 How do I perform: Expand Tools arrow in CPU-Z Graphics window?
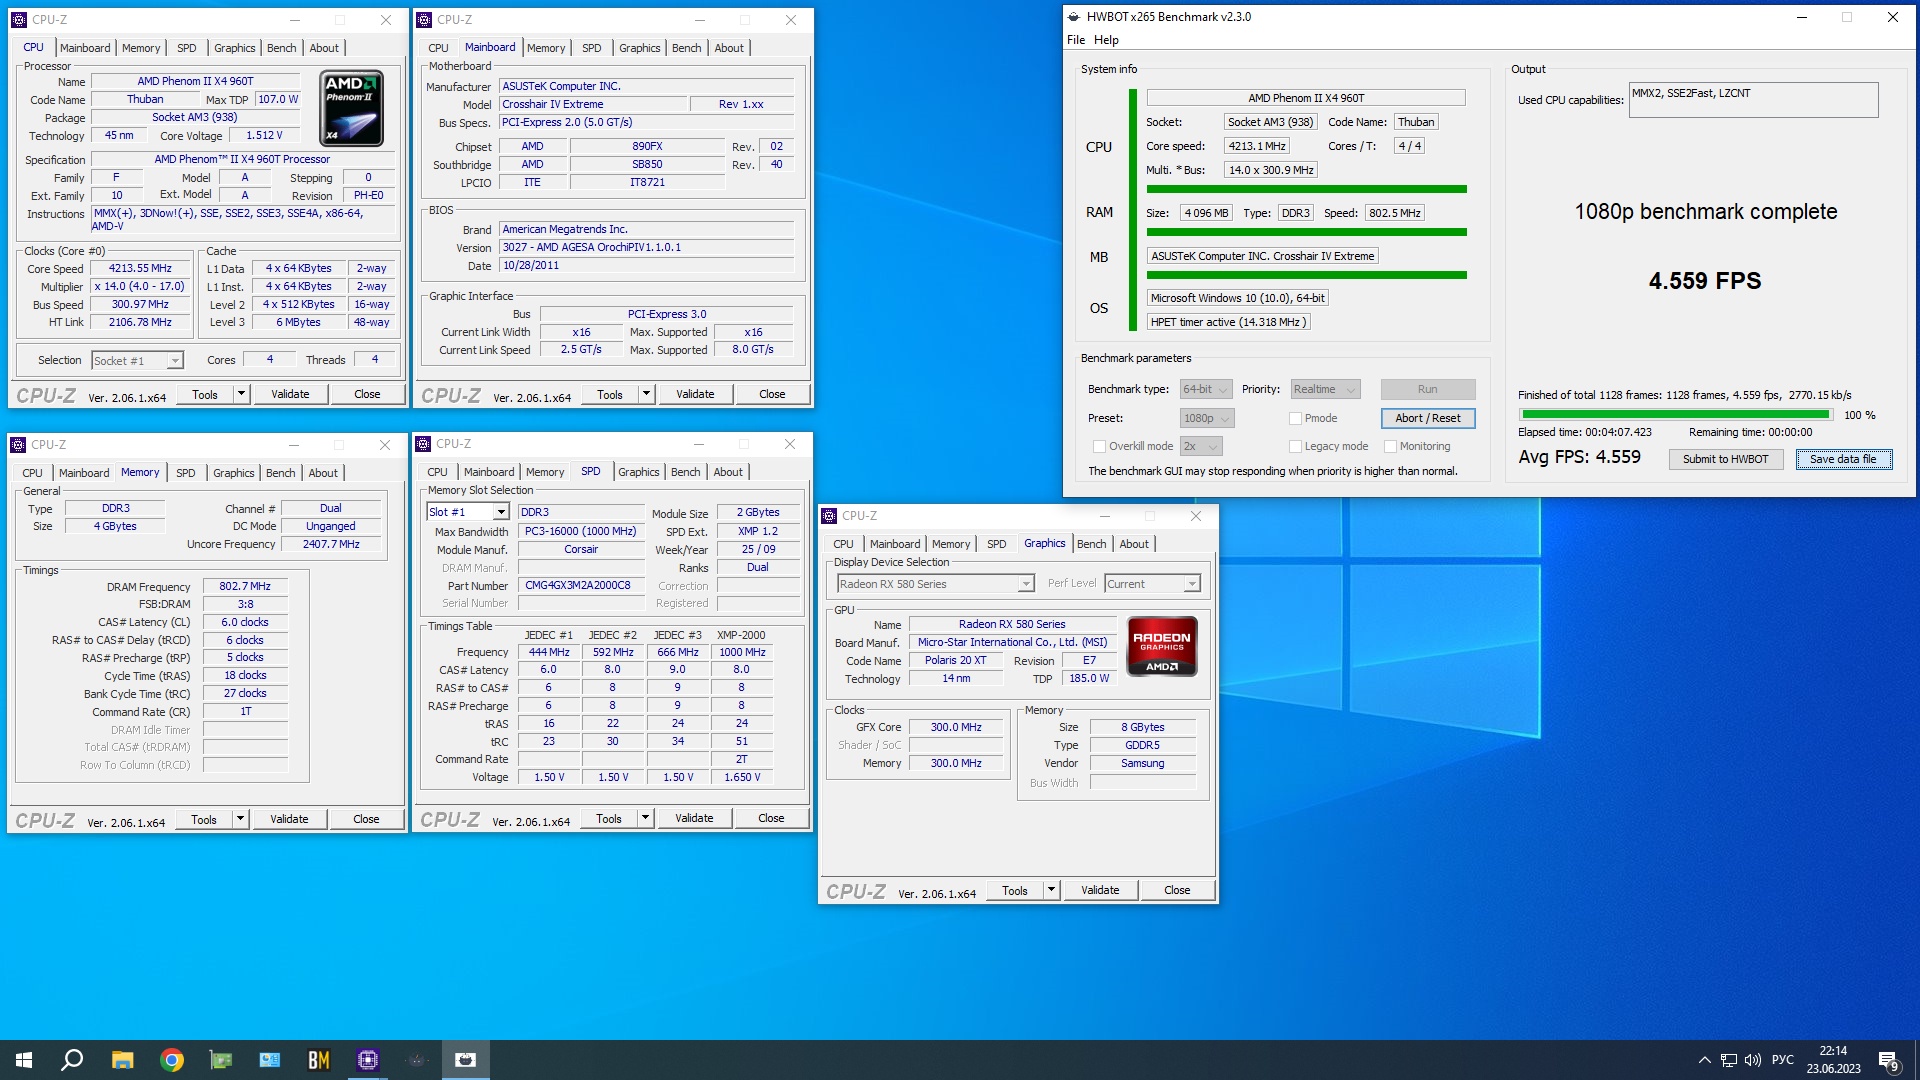1051,890
